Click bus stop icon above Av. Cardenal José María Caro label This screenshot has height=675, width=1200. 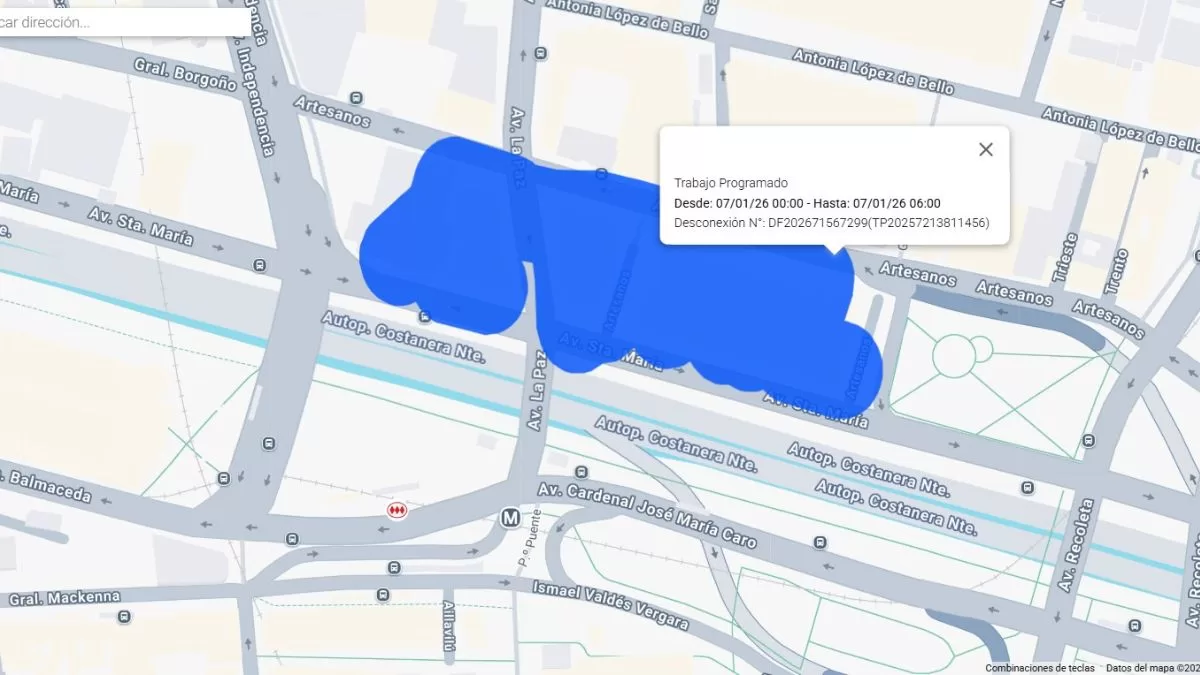coord(581,471)
